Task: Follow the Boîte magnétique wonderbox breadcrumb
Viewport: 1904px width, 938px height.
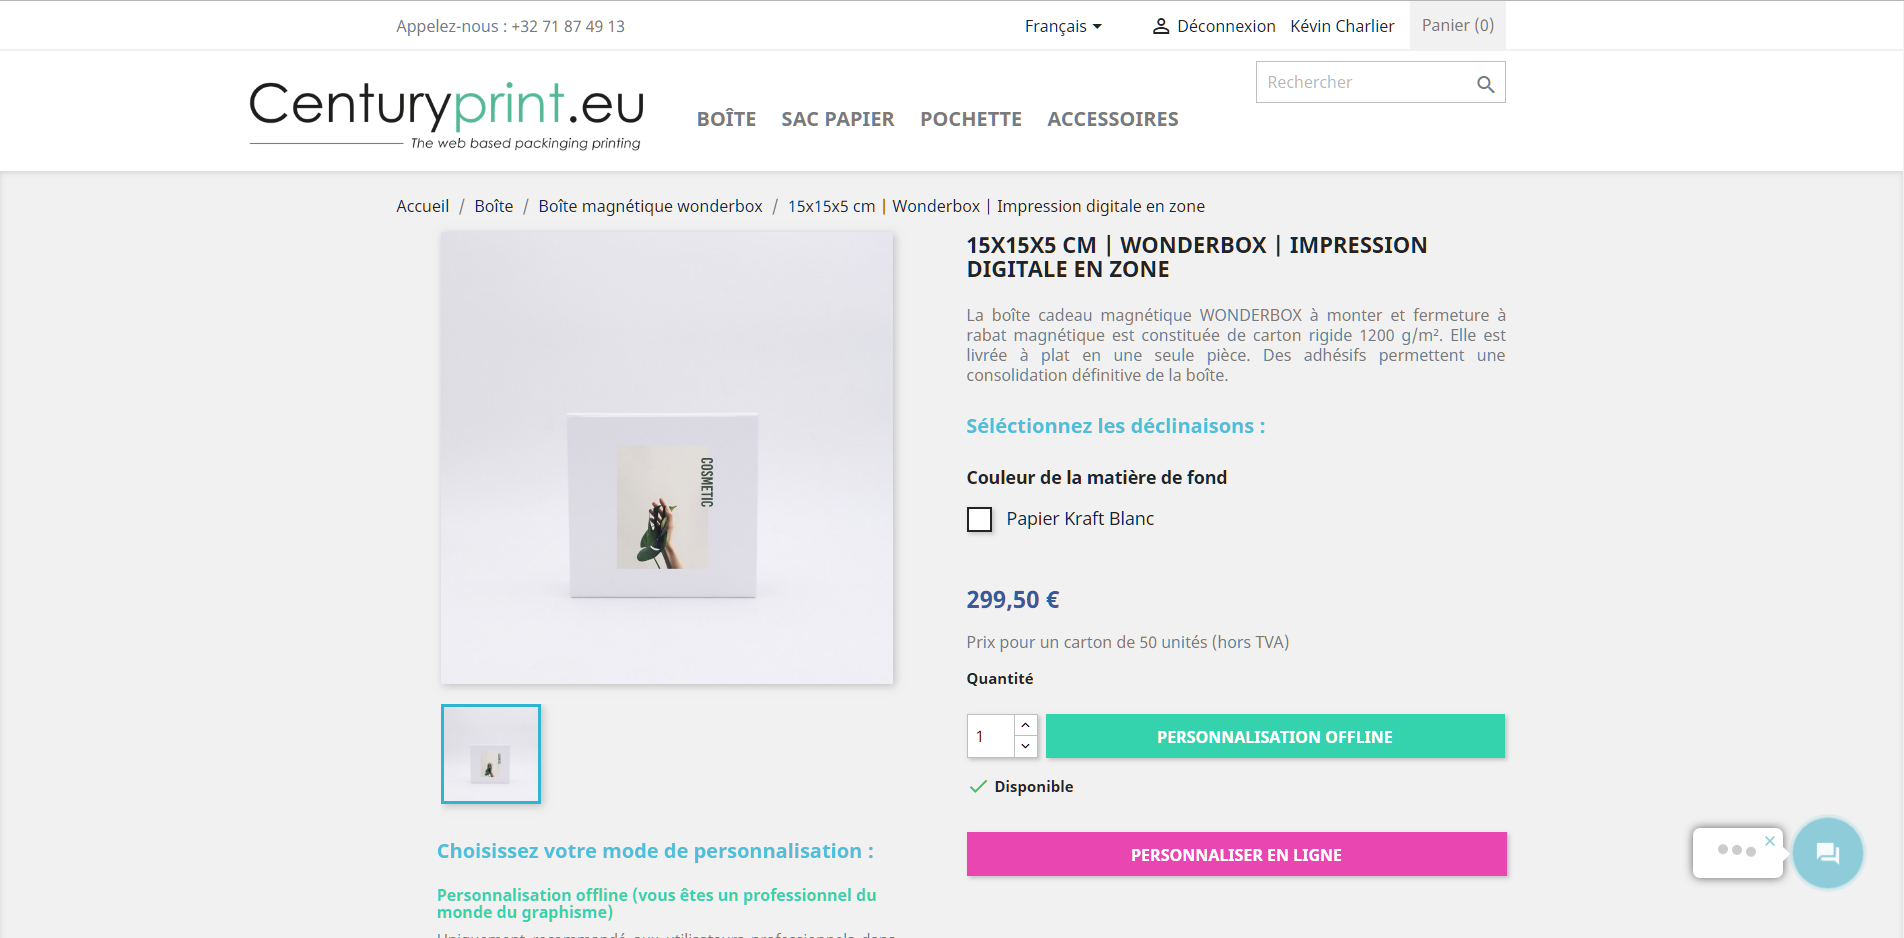Action: click(x=650, y=206)
